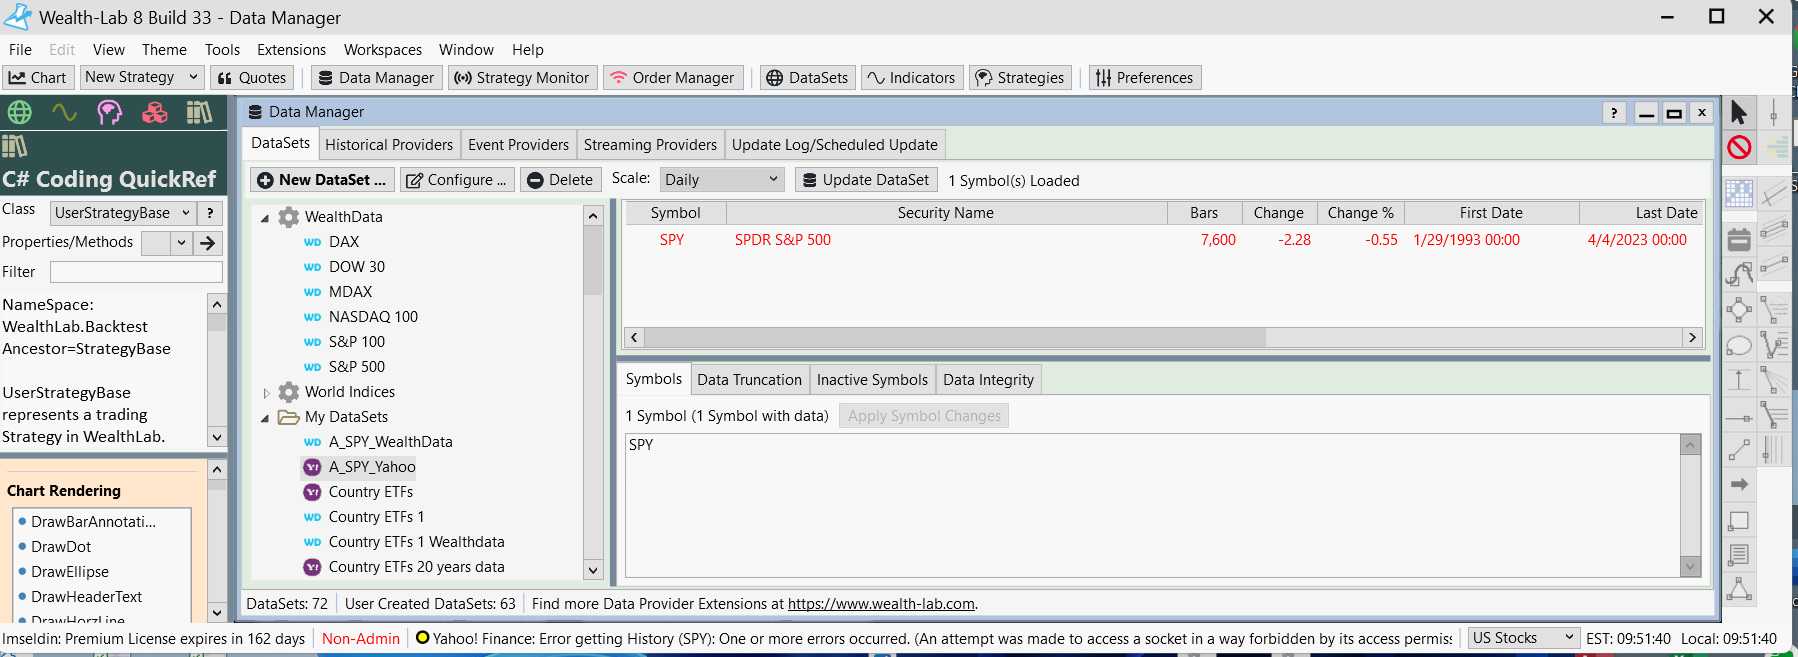Click the green globe icon in left panel
The image size is (1798, 657).
pyautogui.click(x=19, y=112)
